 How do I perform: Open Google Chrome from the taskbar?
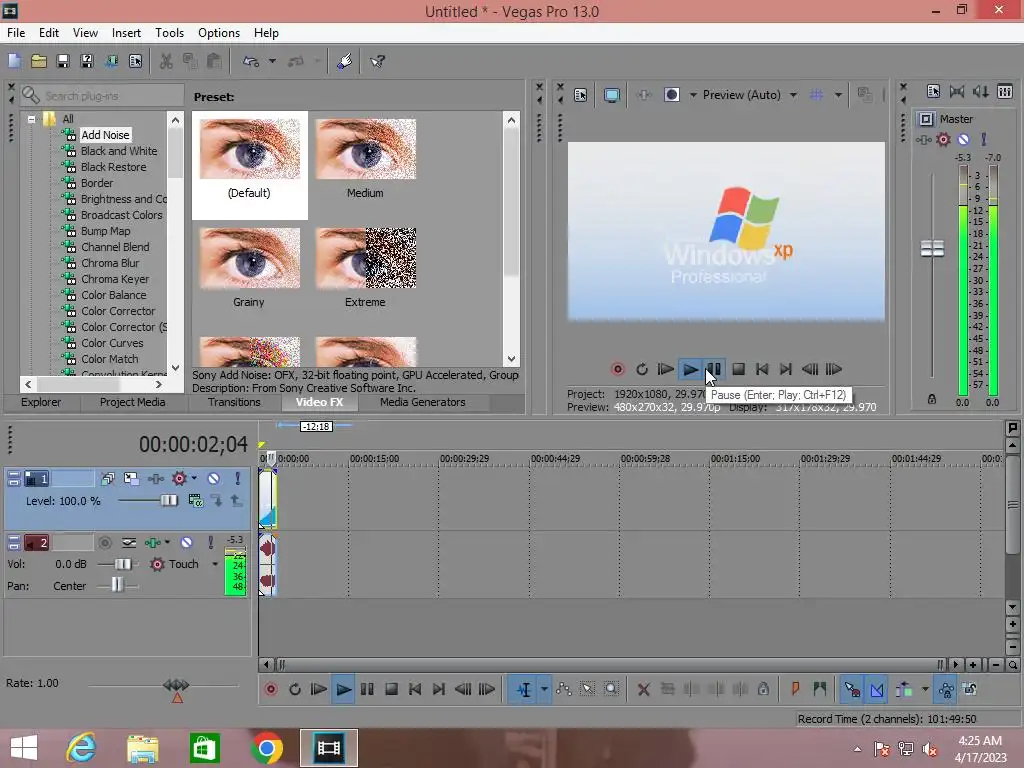pyautogui.click(x=267, y=748)
